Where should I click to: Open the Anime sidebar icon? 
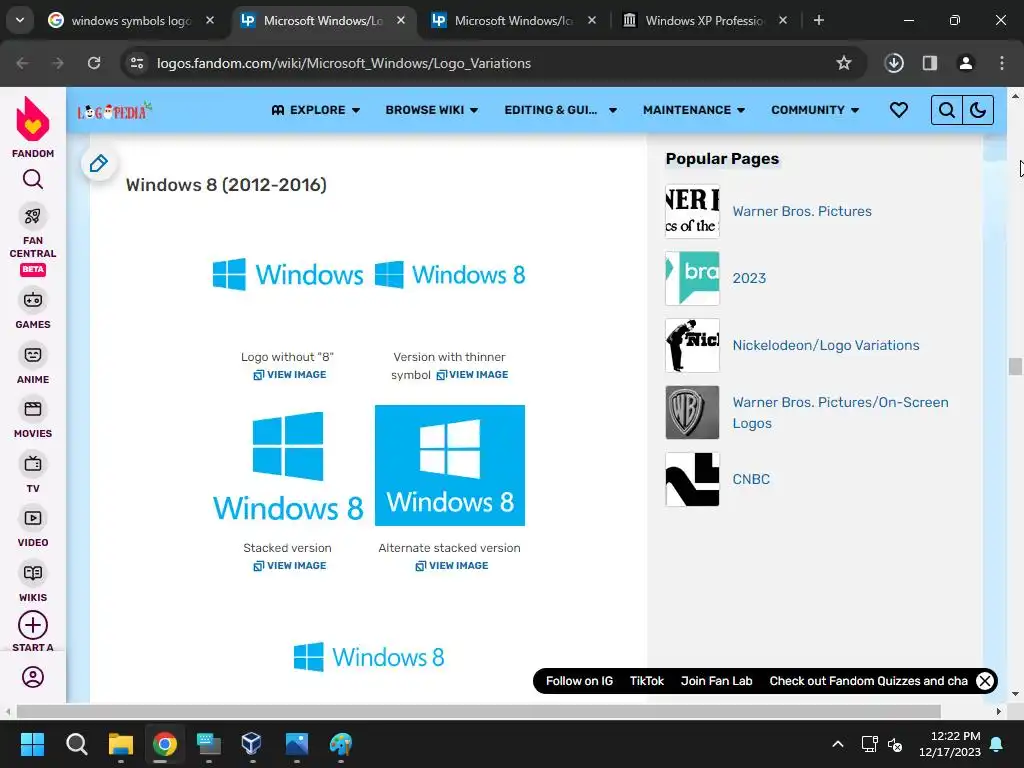[33, 355]
